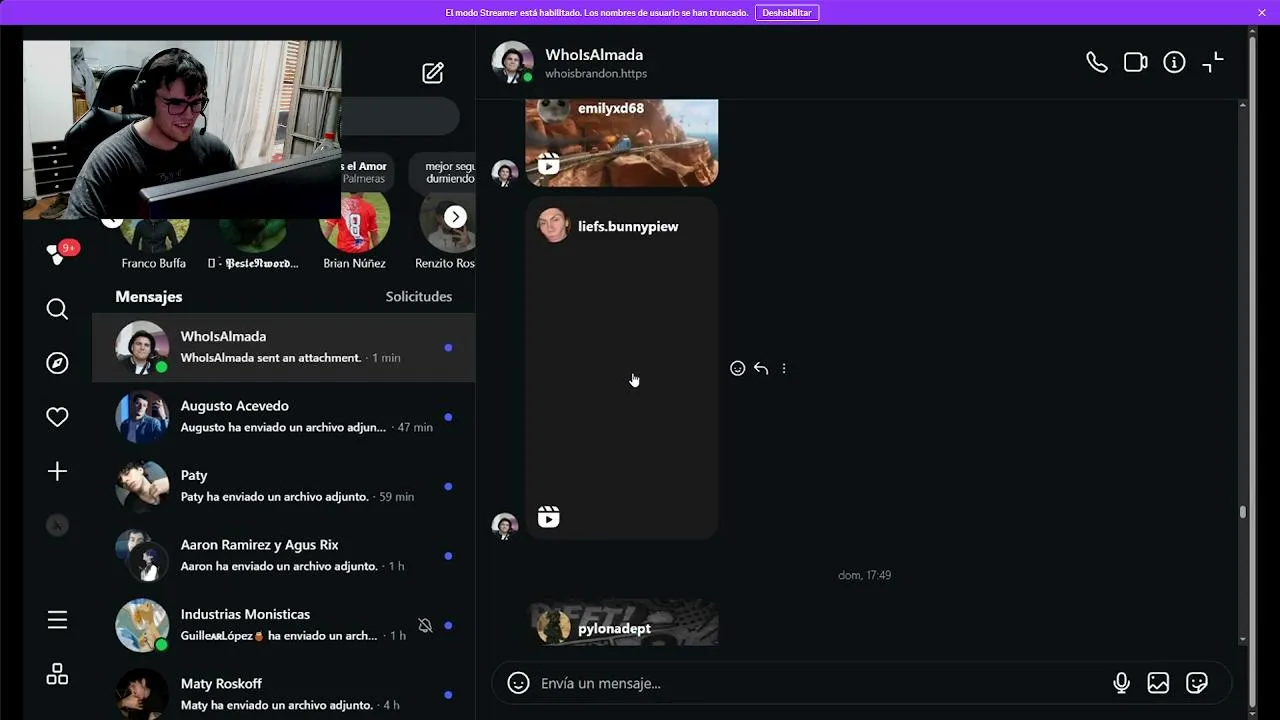
Task: React to the message with emoji icon
Action: click(x=737, y=368)
